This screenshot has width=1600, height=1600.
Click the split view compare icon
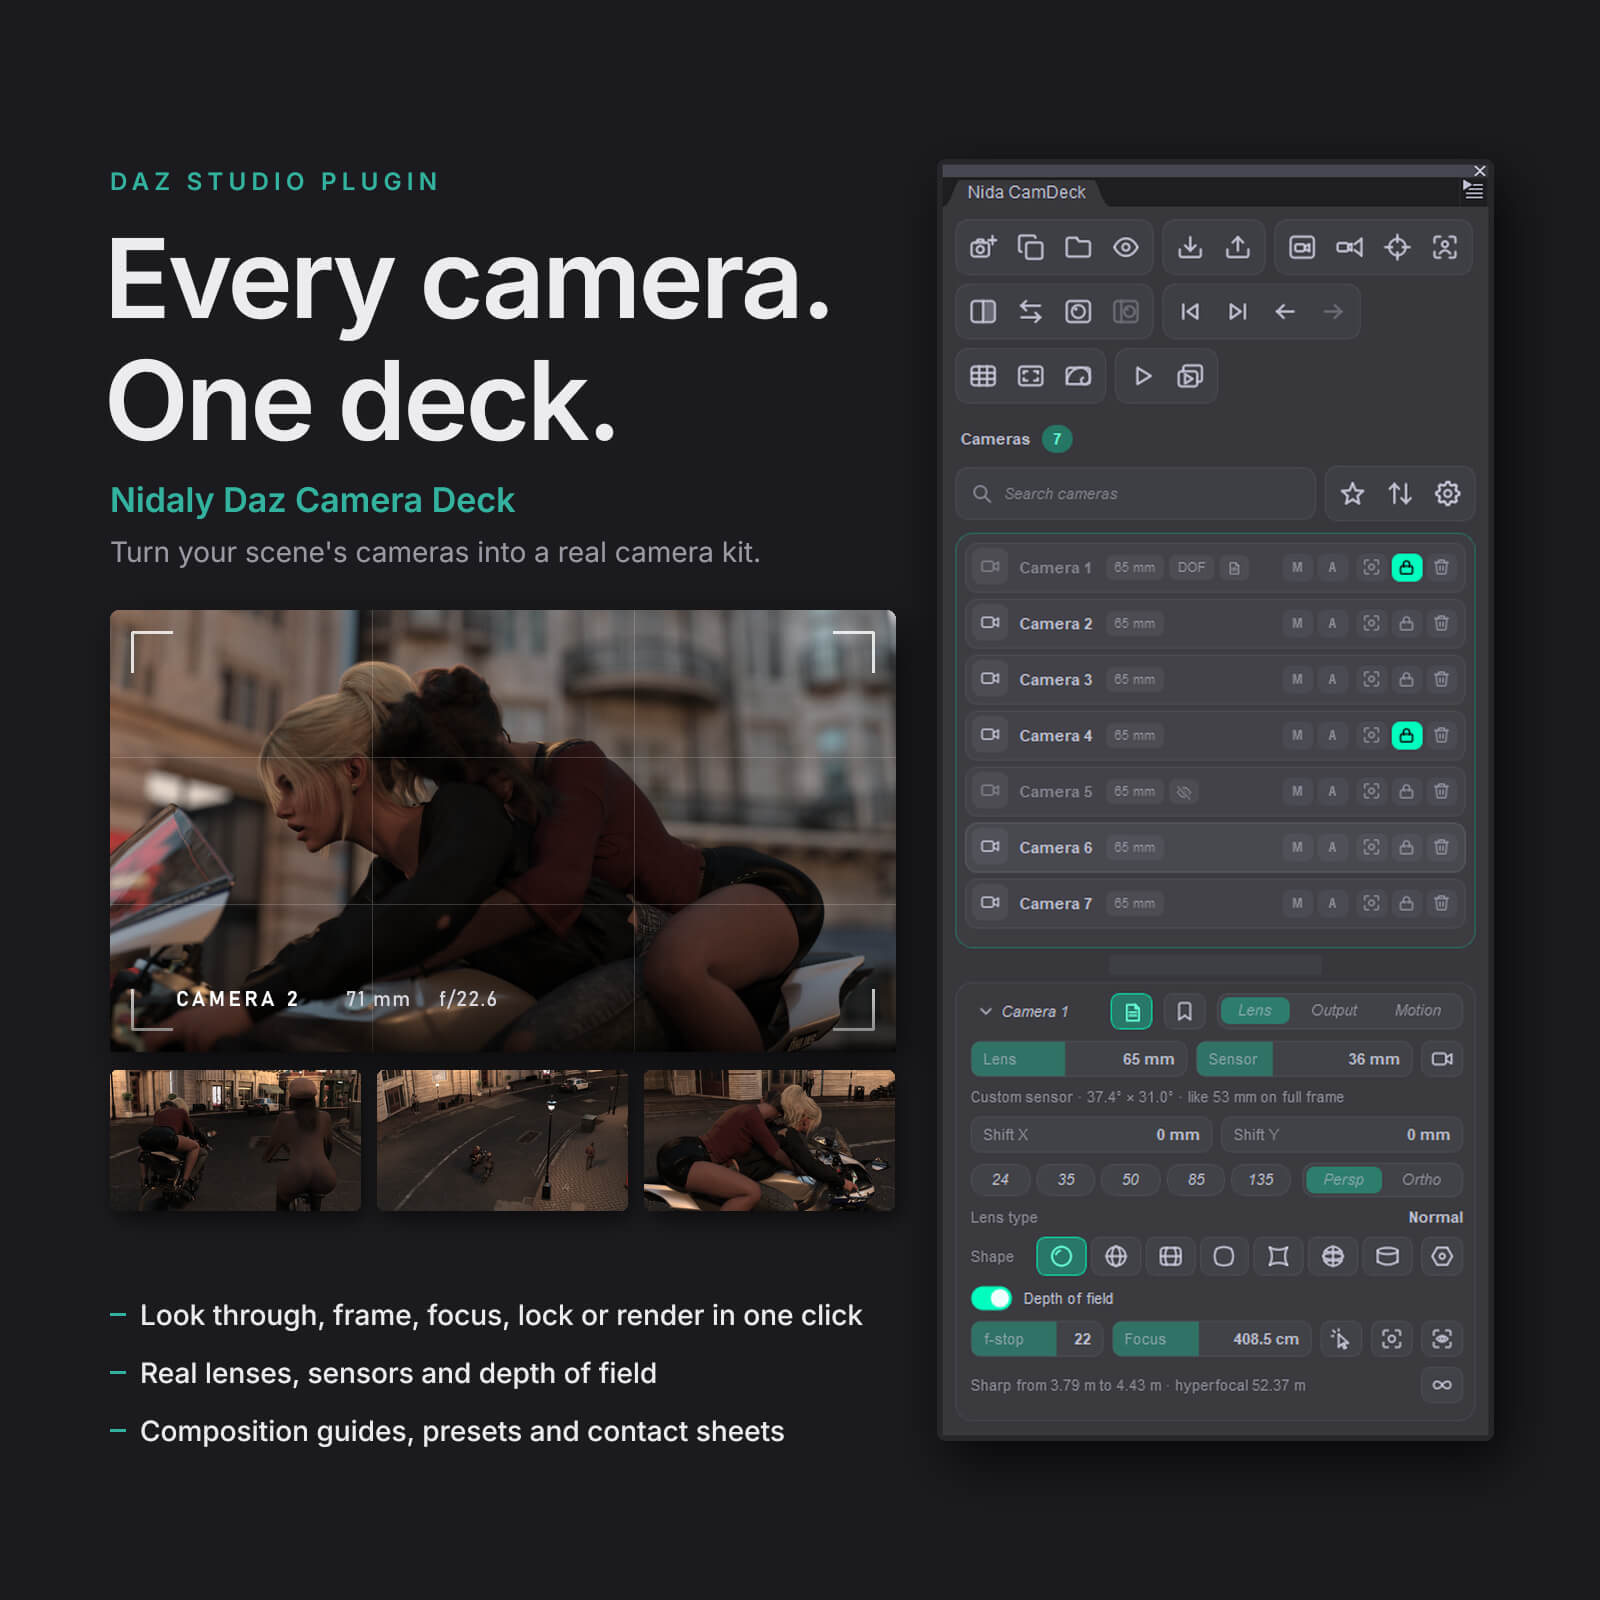point(983,312)
